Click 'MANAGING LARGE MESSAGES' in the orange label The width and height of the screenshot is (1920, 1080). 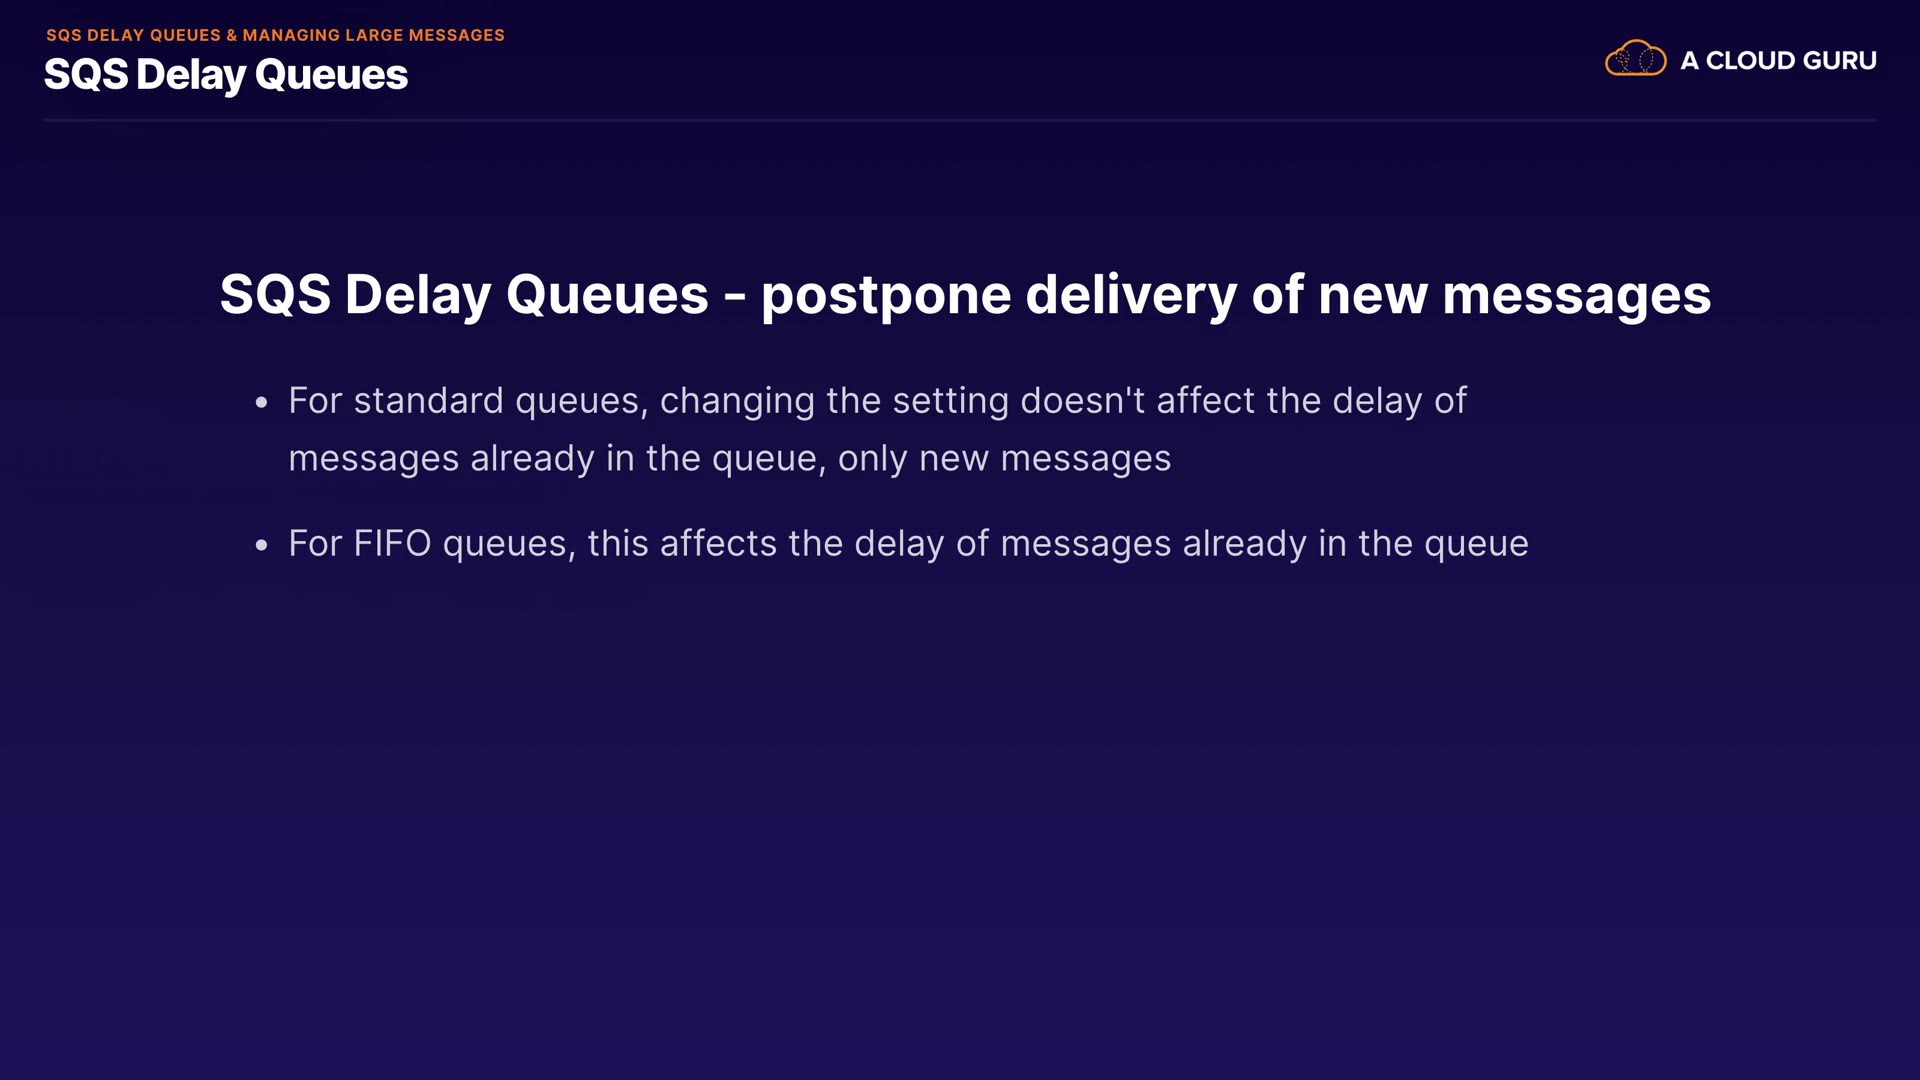[x=373, y=35]
